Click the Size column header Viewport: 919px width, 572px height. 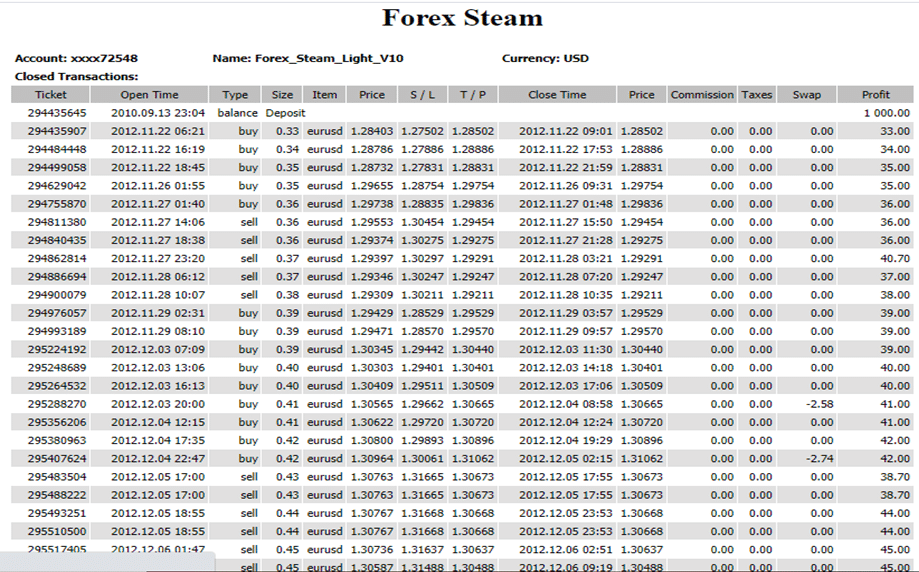pyautogui.click(x=282, y=94)
